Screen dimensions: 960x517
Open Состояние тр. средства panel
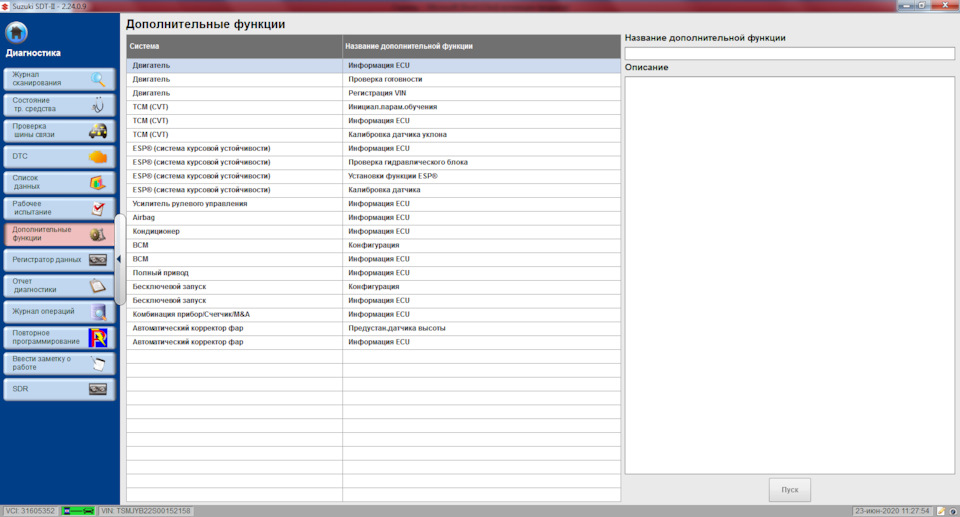pyautogui.click(x=58, y=105)
